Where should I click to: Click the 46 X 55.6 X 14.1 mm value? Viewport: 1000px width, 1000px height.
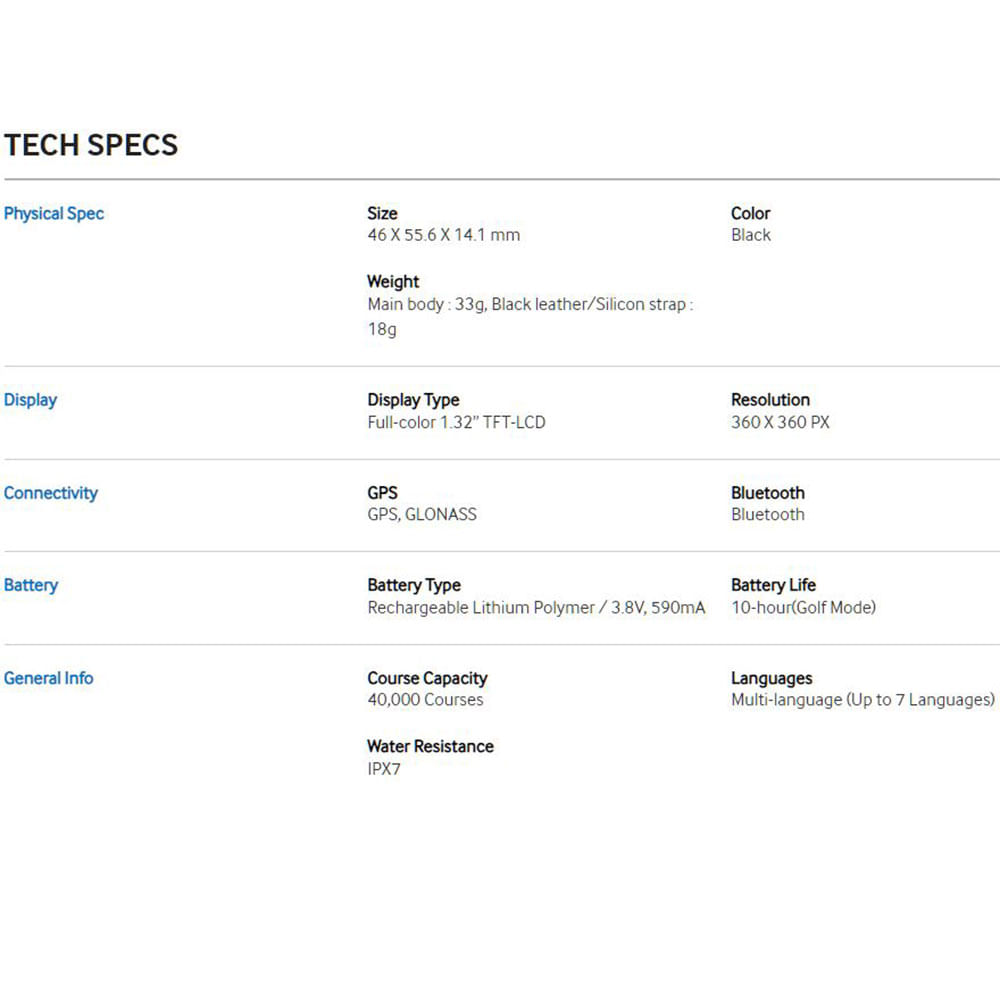(443, 235)
